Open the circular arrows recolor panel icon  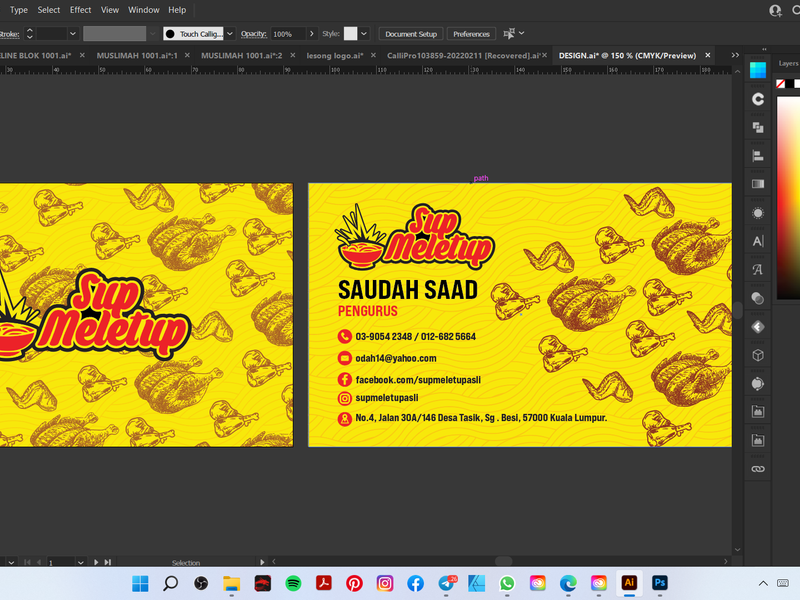pyautogui.click(x=758, y=384)
